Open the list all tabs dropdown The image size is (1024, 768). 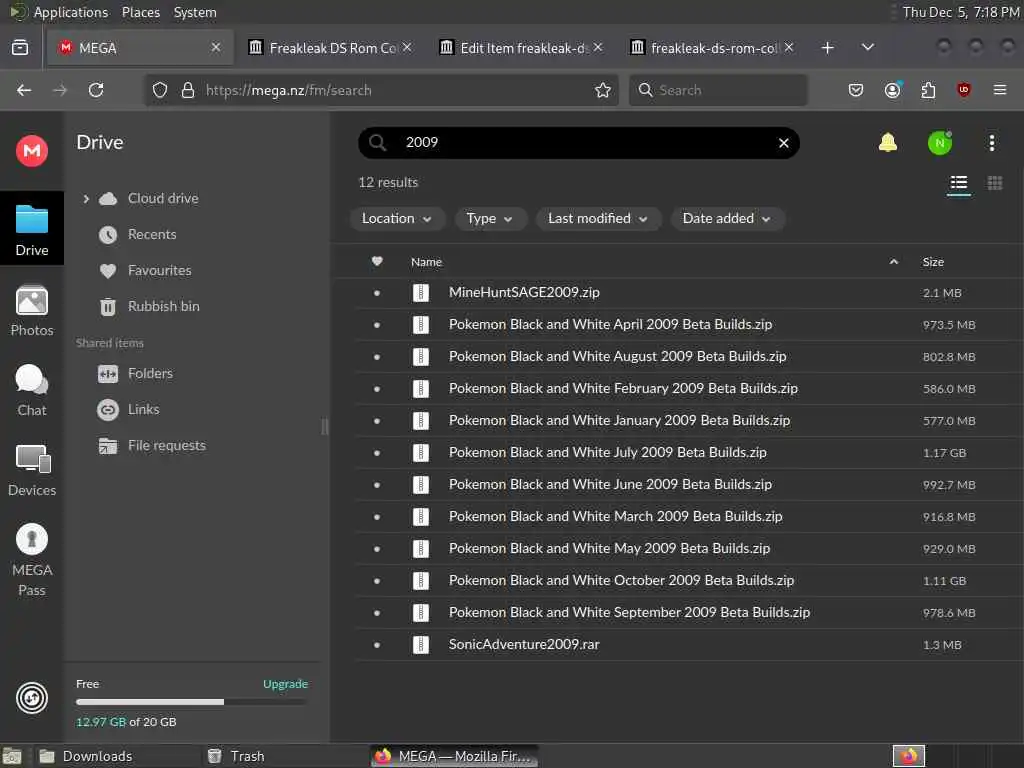click(x=868, y=48)
